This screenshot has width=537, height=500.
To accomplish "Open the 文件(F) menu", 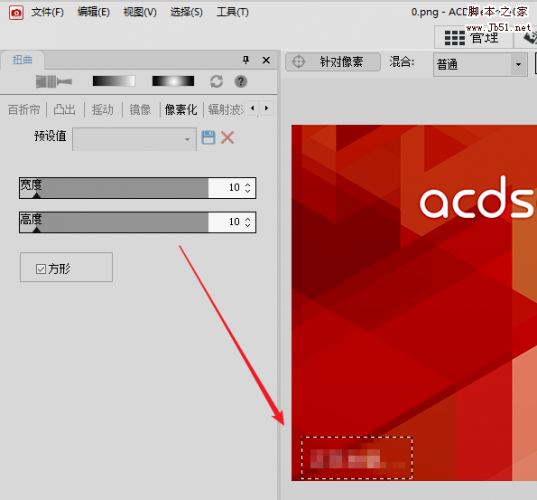I will tap(47, 12).
